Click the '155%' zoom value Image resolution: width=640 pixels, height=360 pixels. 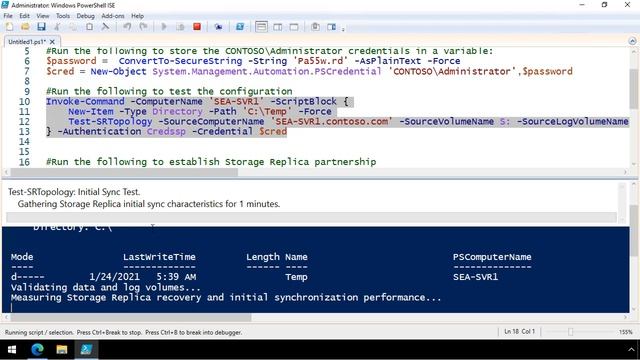625,332
